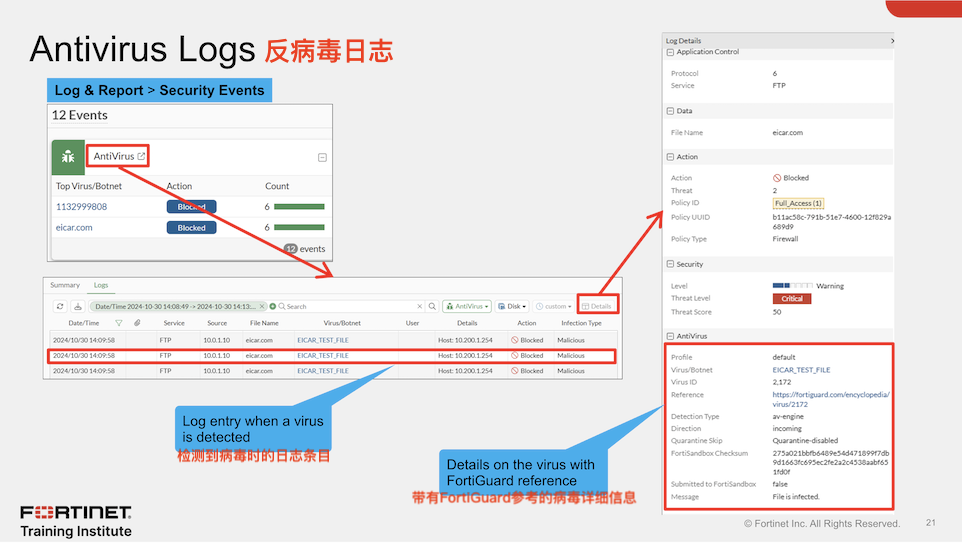Switch to the Logs tab
This screenshot has width=962, height=543.
pyautogui.click(x=101, y=285)
